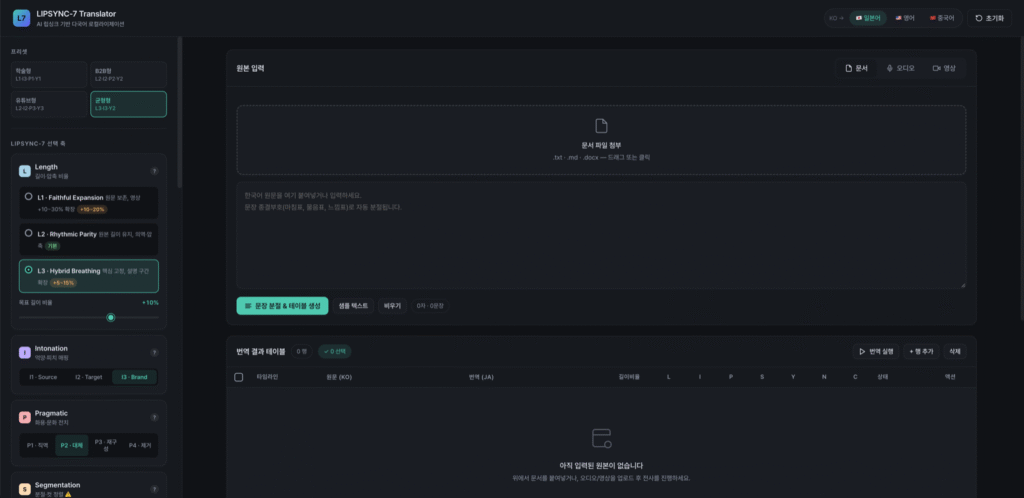Click the 타임라인 column header
The height and width of the screenshot is (498, 1024).
267,377
